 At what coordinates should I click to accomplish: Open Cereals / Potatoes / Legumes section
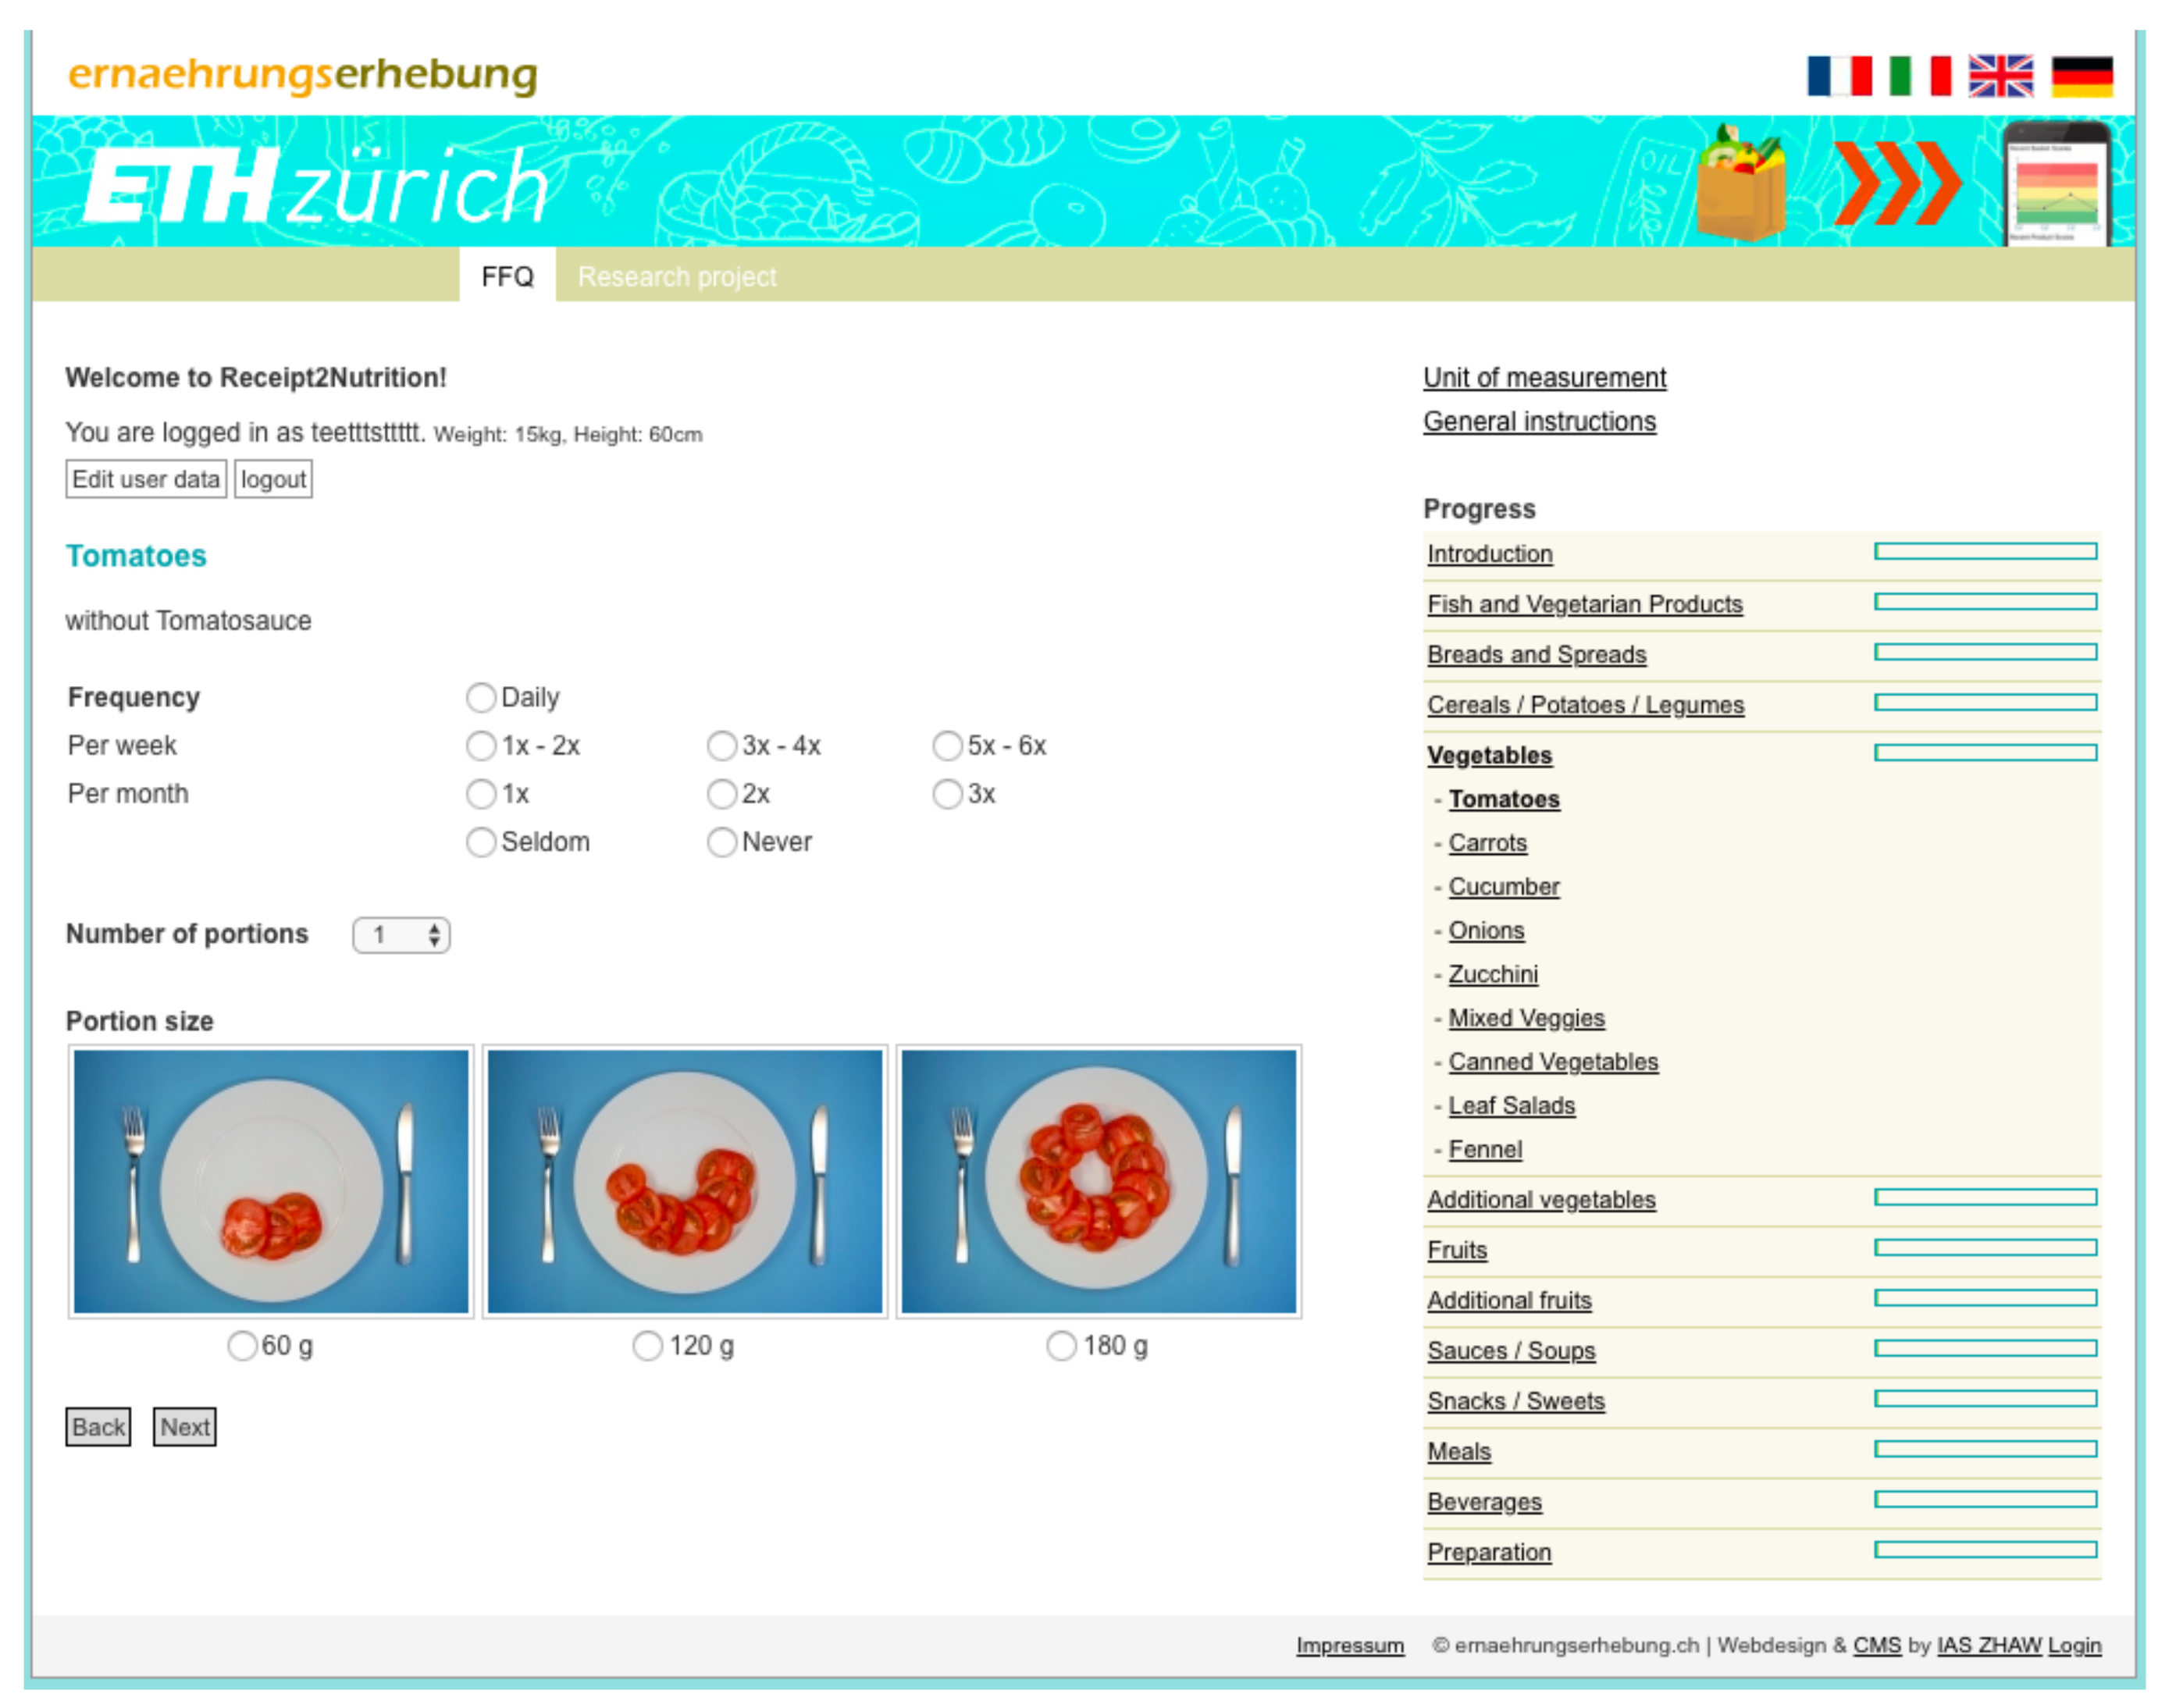(x=1586, y=705)
